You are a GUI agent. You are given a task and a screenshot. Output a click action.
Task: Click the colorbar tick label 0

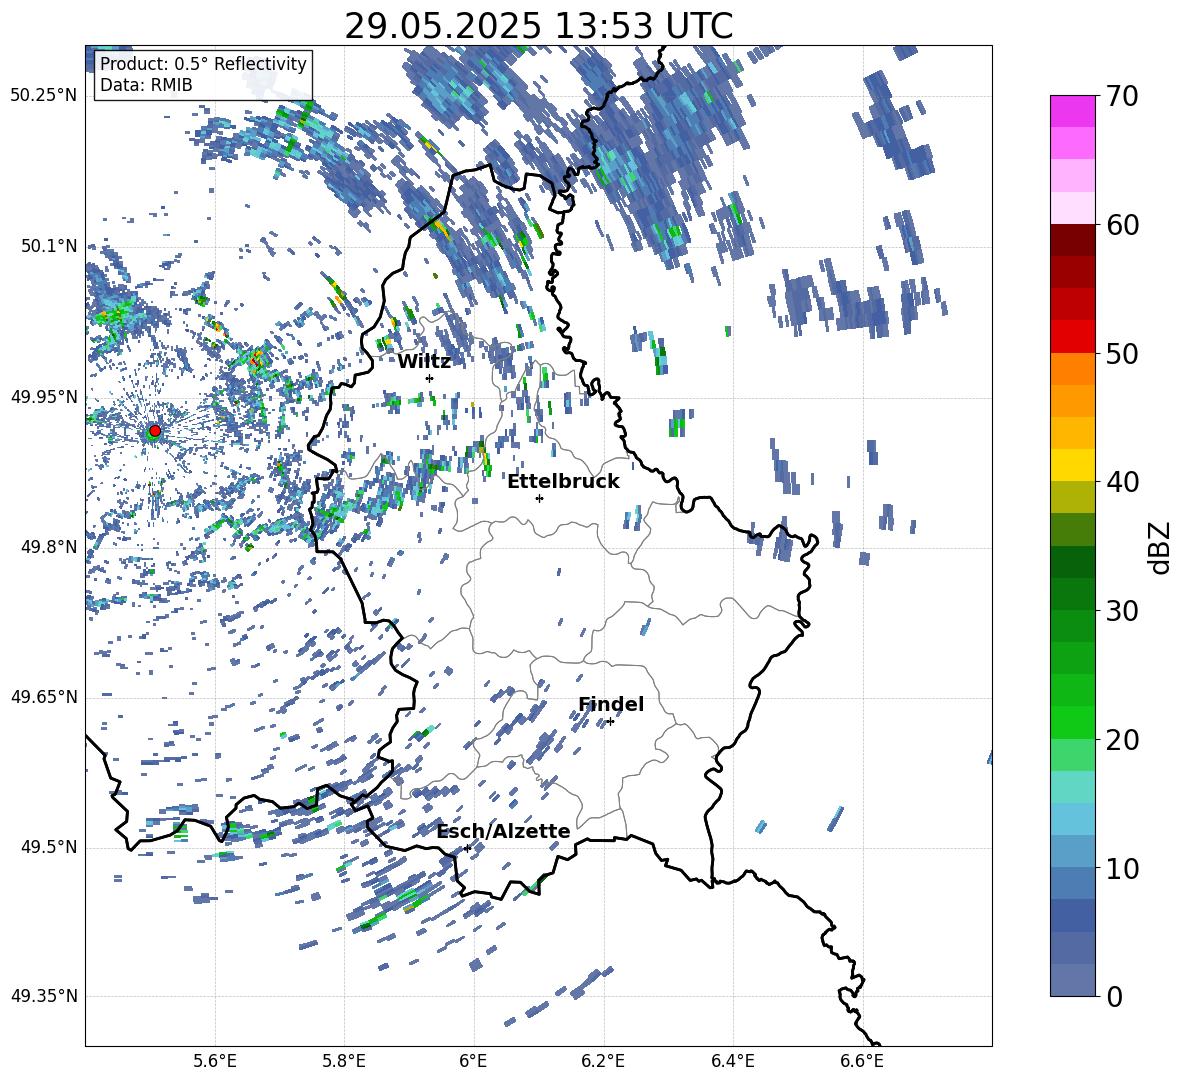[x=1114, y=996]
